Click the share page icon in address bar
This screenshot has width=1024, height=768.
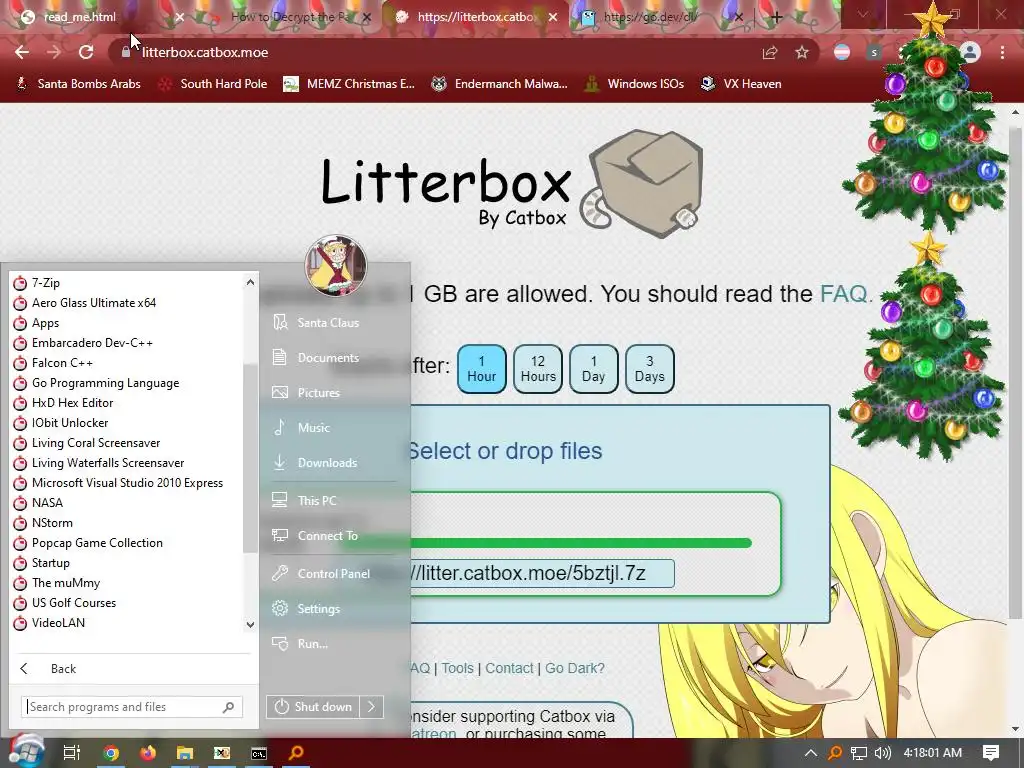(770, 52)
